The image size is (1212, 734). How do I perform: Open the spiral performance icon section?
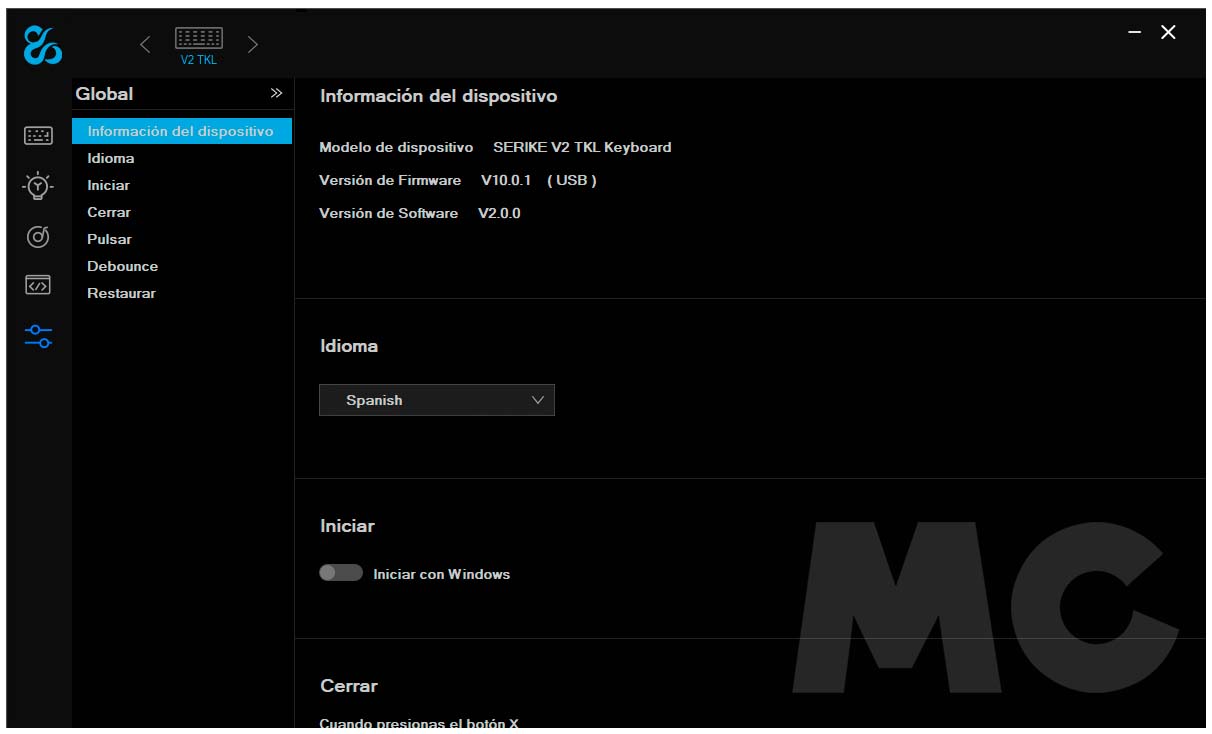click(x=38, y=237)
